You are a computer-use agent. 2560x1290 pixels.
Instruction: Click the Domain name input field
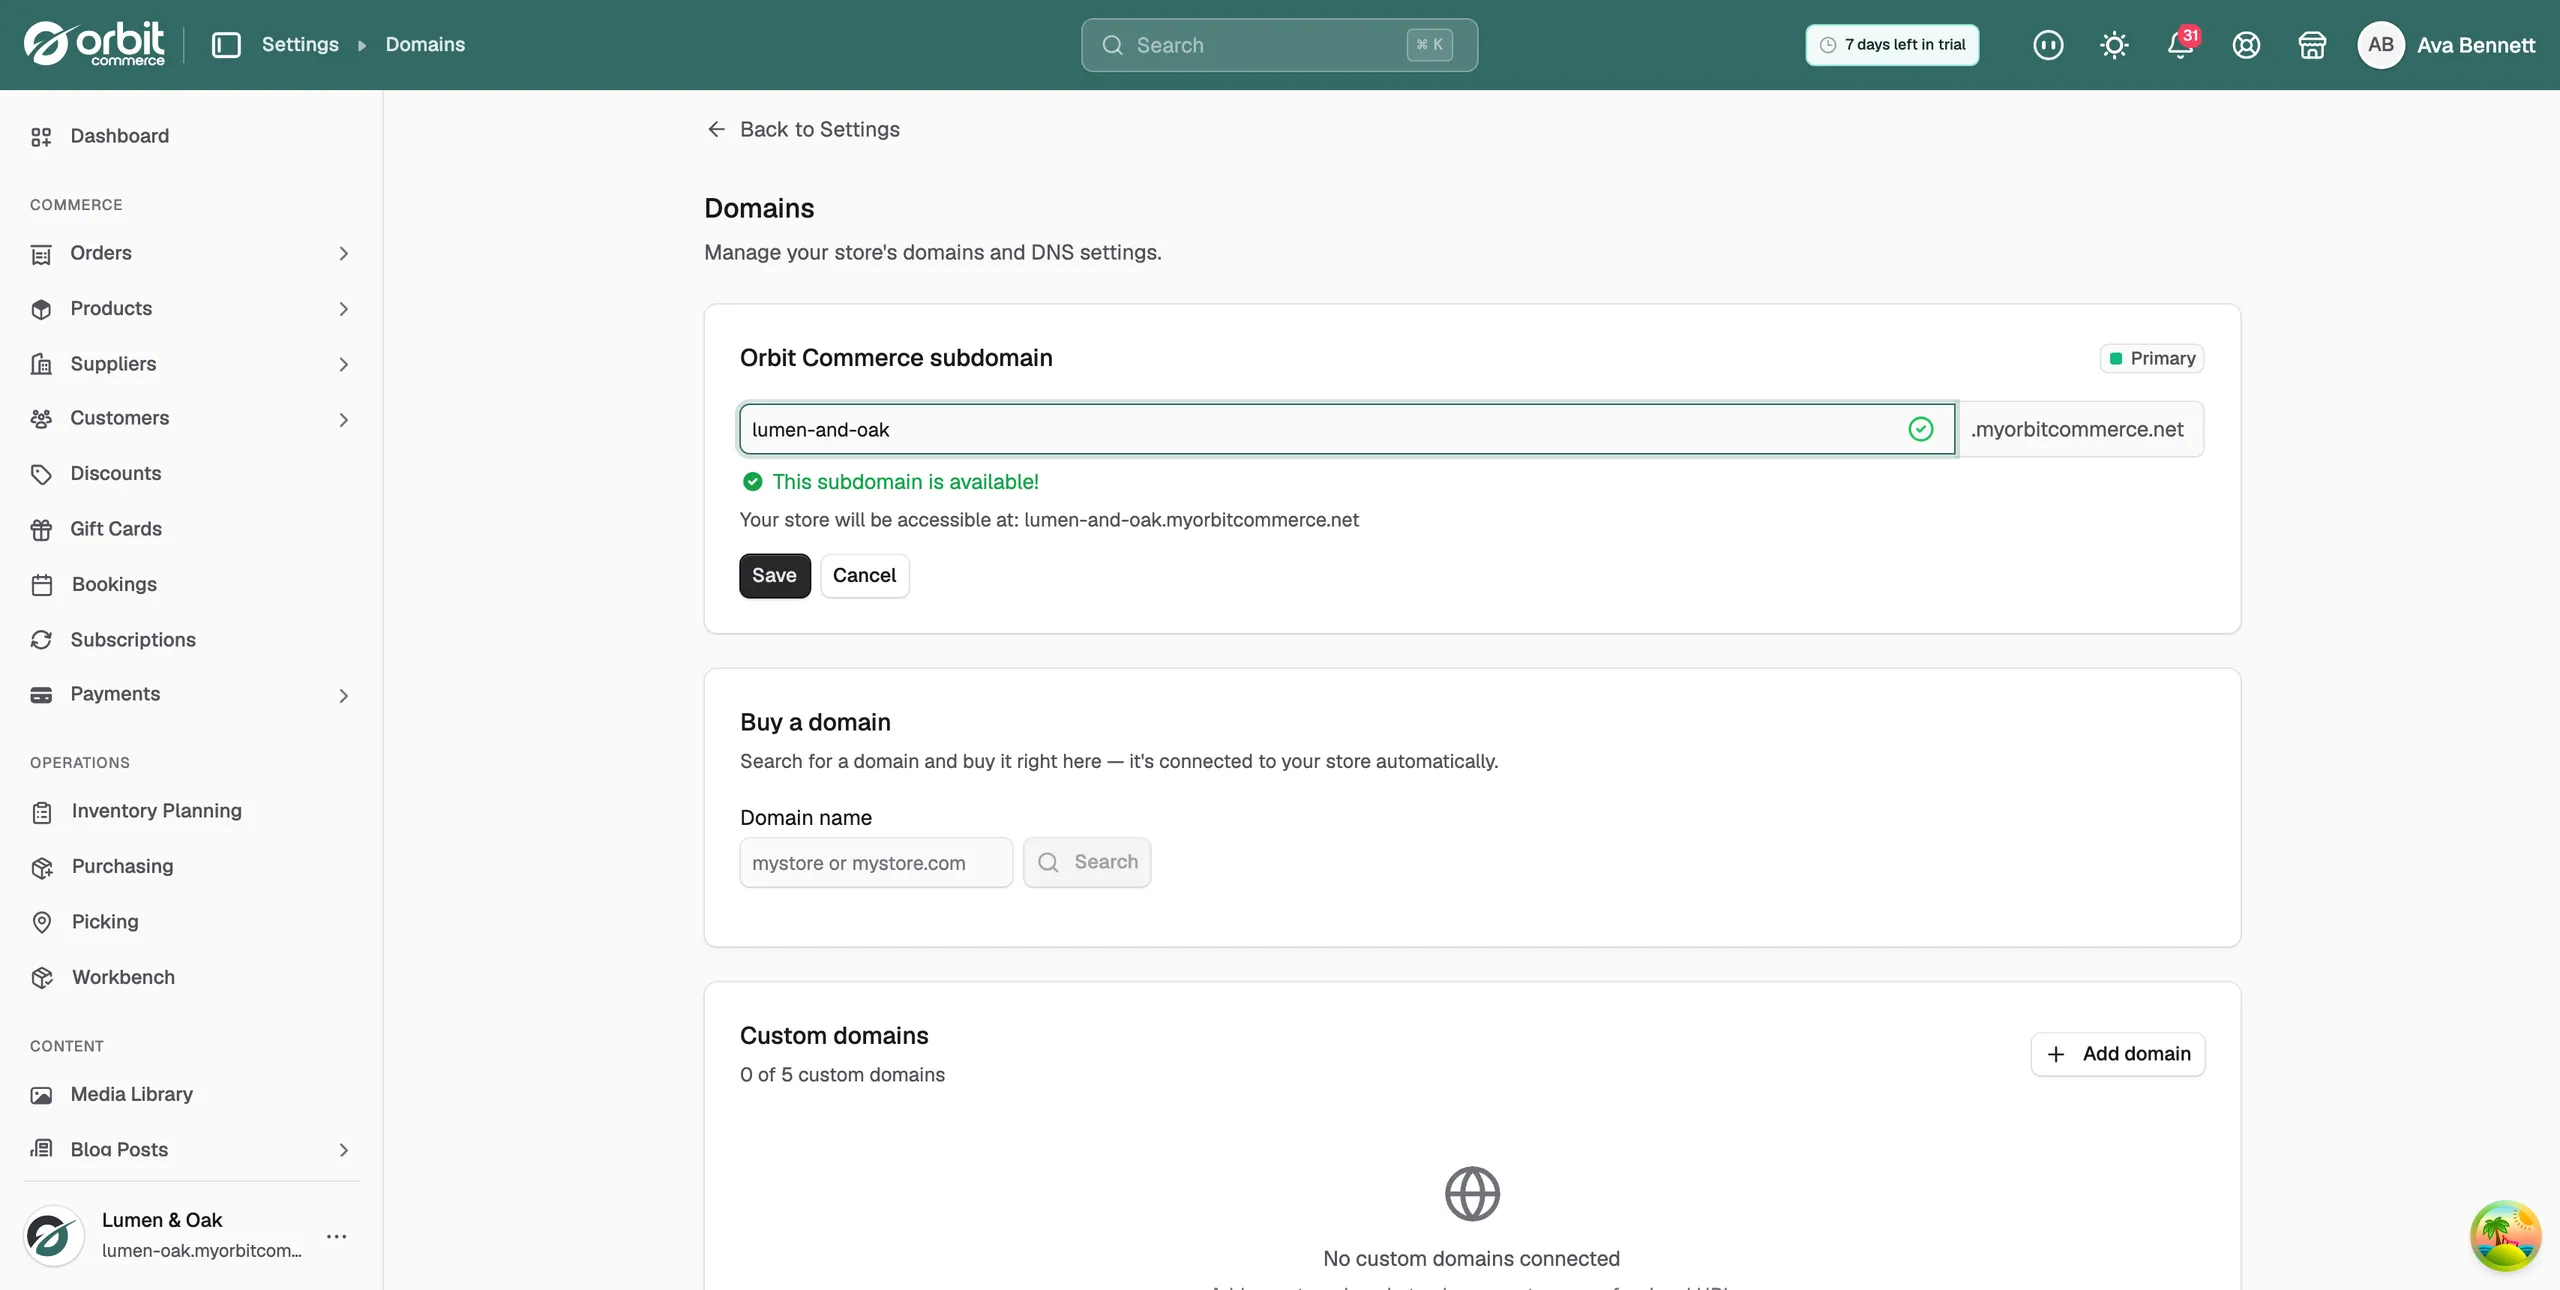(876, 862)
